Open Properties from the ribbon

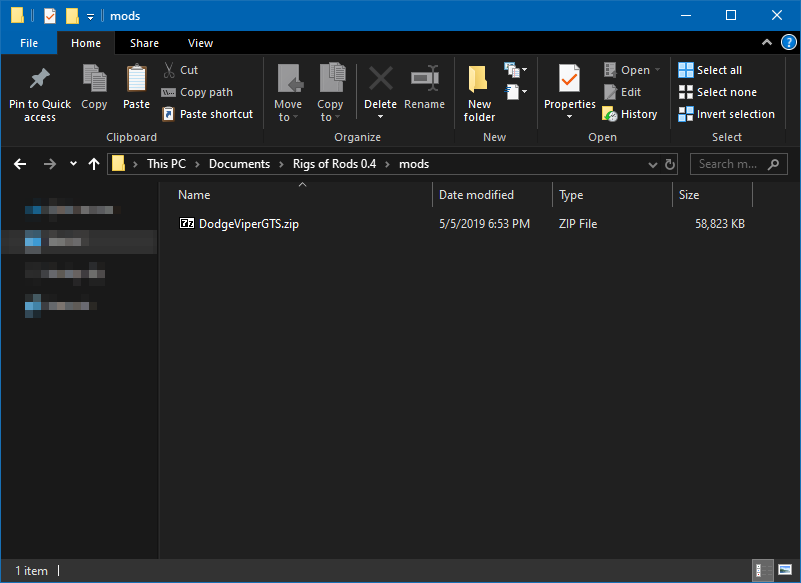tap(569, 79)
